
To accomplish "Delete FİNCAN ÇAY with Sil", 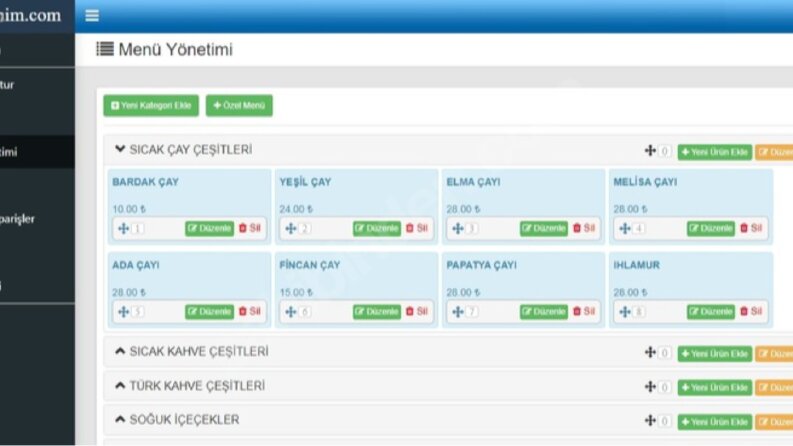I will point(417,311).
